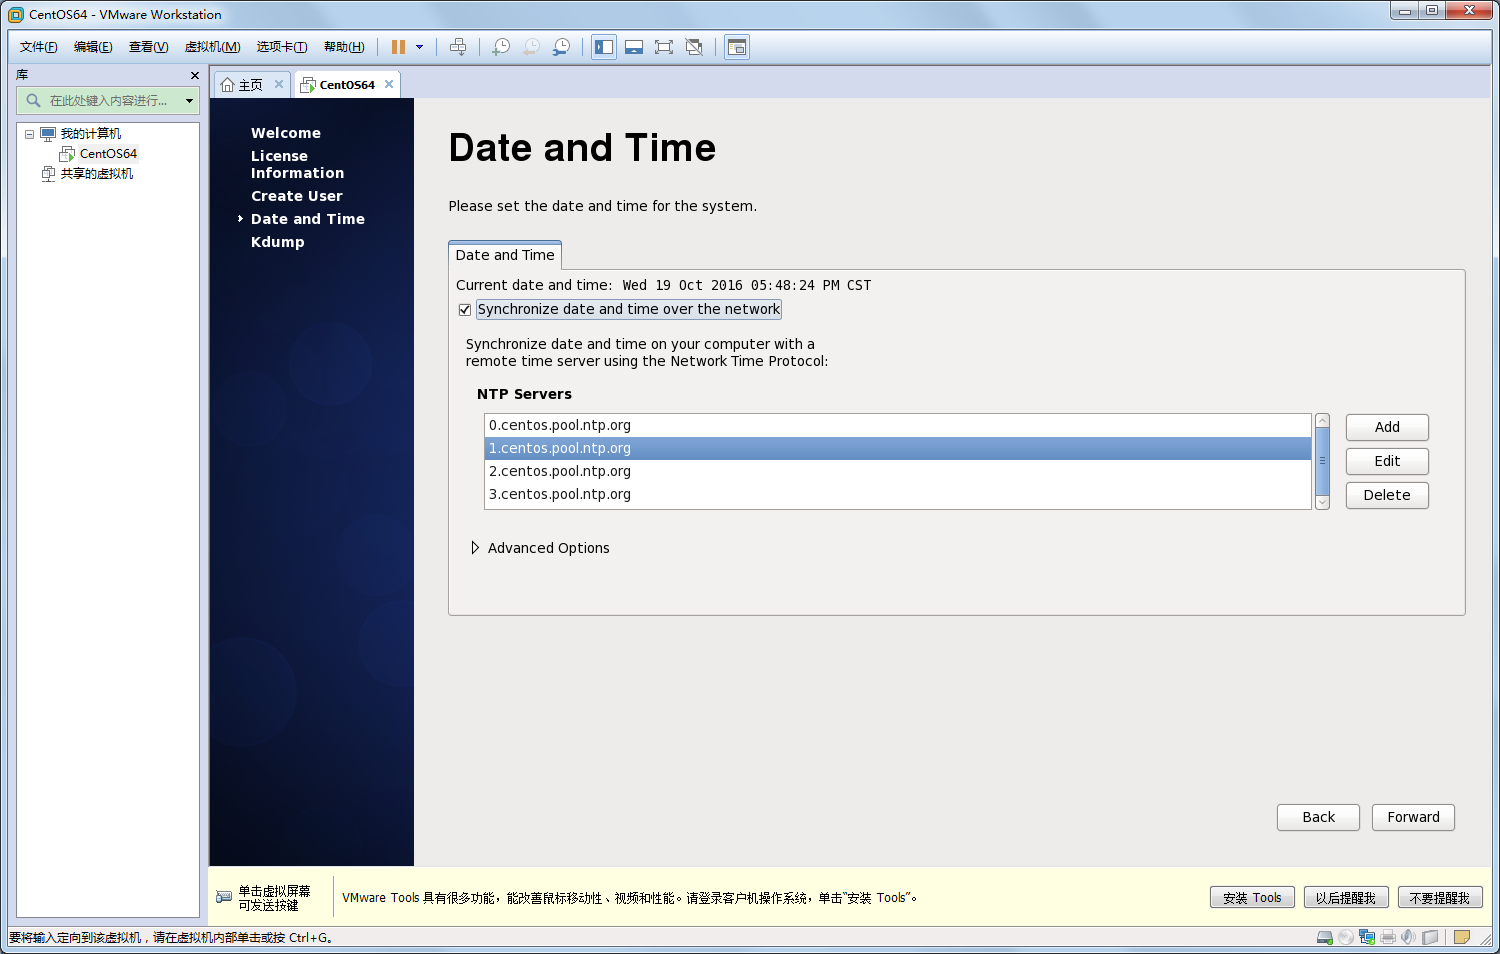Screen dimensions: 1500x954
Task: Click the printer status bar icon
Action: click(1388, 937)
